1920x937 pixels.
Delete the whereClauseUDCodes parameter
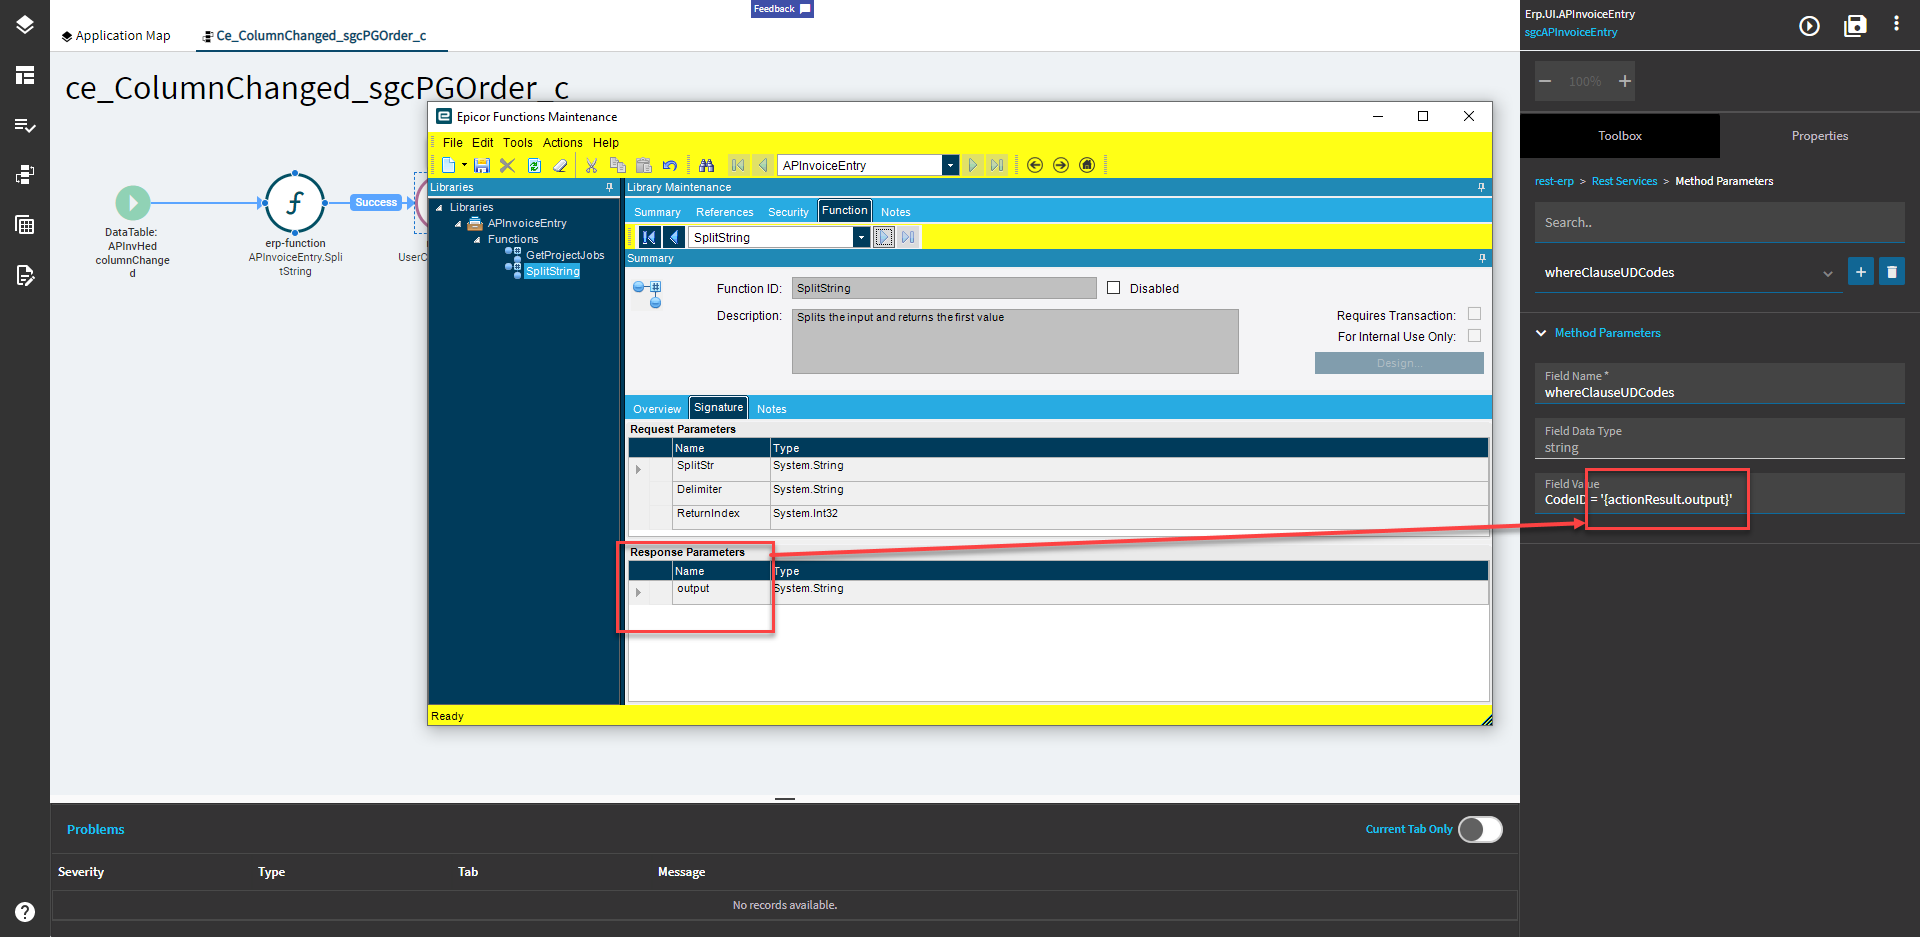click(x=1892, y=272)
